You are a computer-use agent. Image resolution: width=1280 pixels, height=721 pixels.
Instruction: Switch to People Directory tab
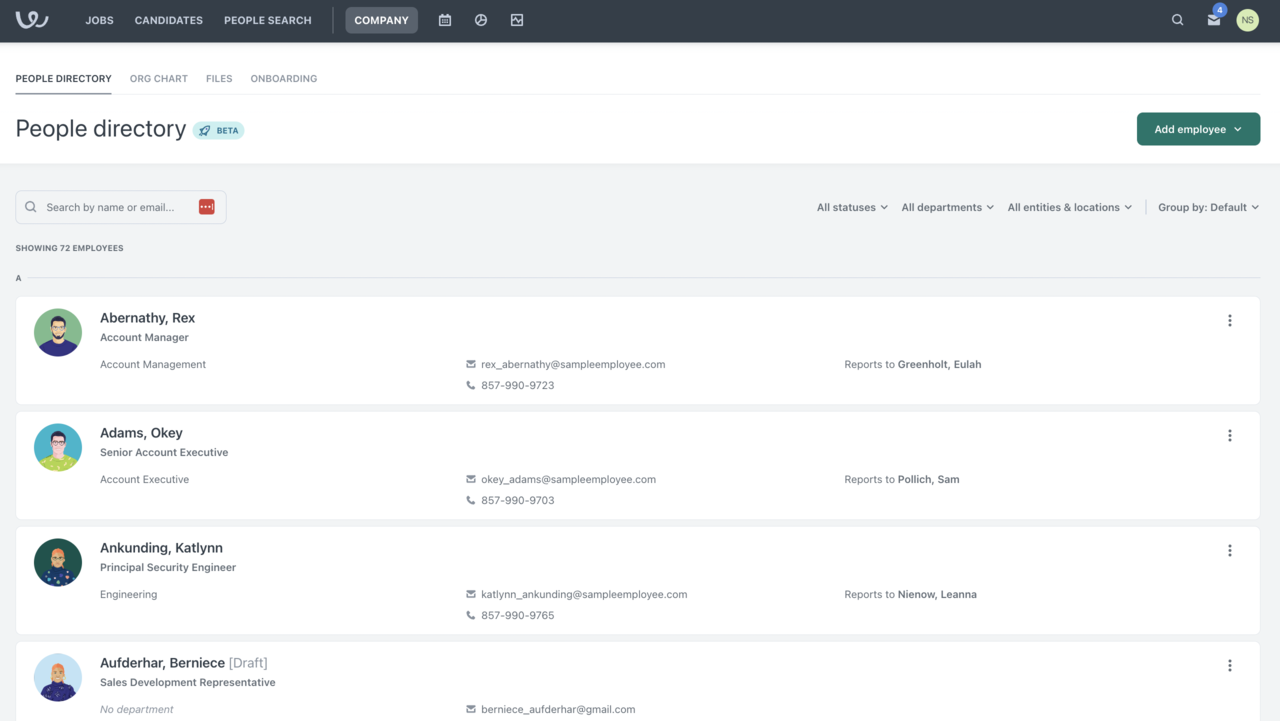(64, 79)
